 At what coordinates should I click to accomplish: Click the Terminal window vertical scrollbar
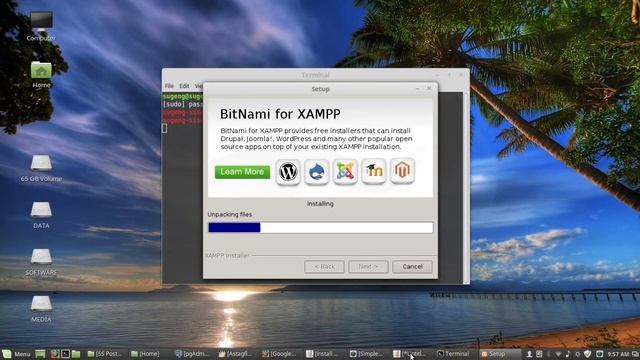(466, 187)
